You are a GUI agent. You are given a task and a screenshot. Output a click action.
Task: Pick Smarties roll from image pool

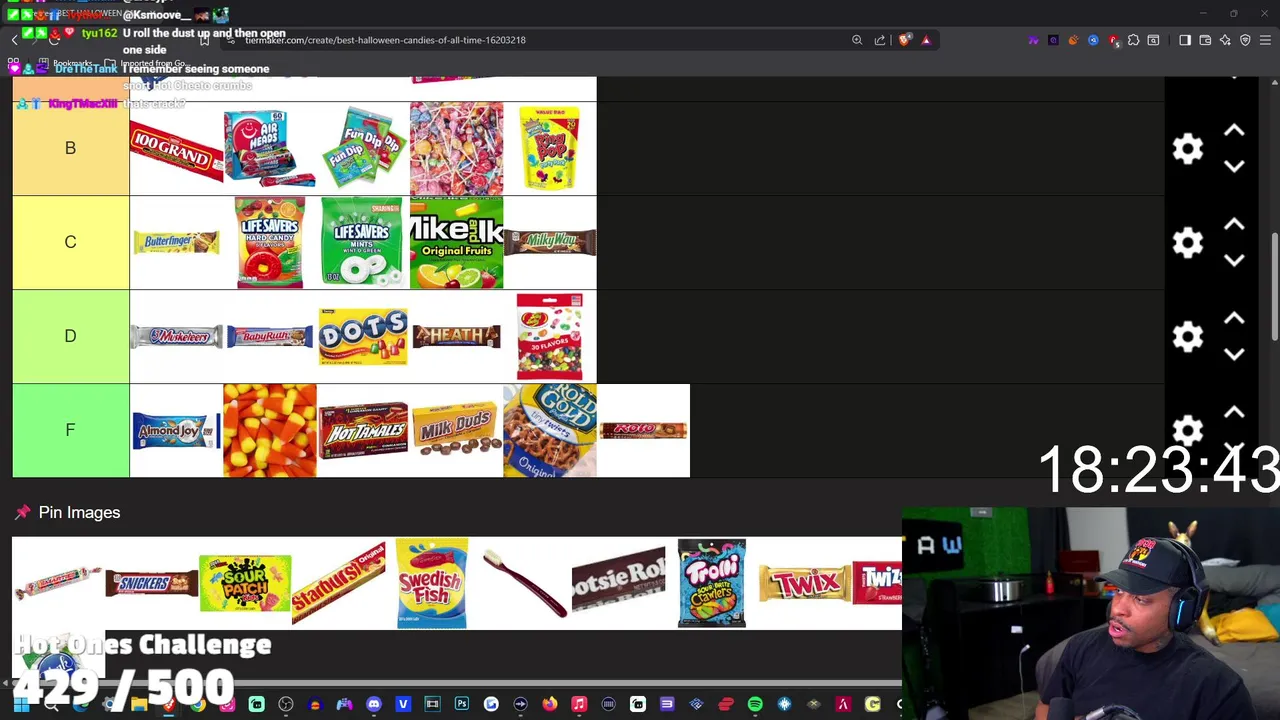(x=58, y=583)
